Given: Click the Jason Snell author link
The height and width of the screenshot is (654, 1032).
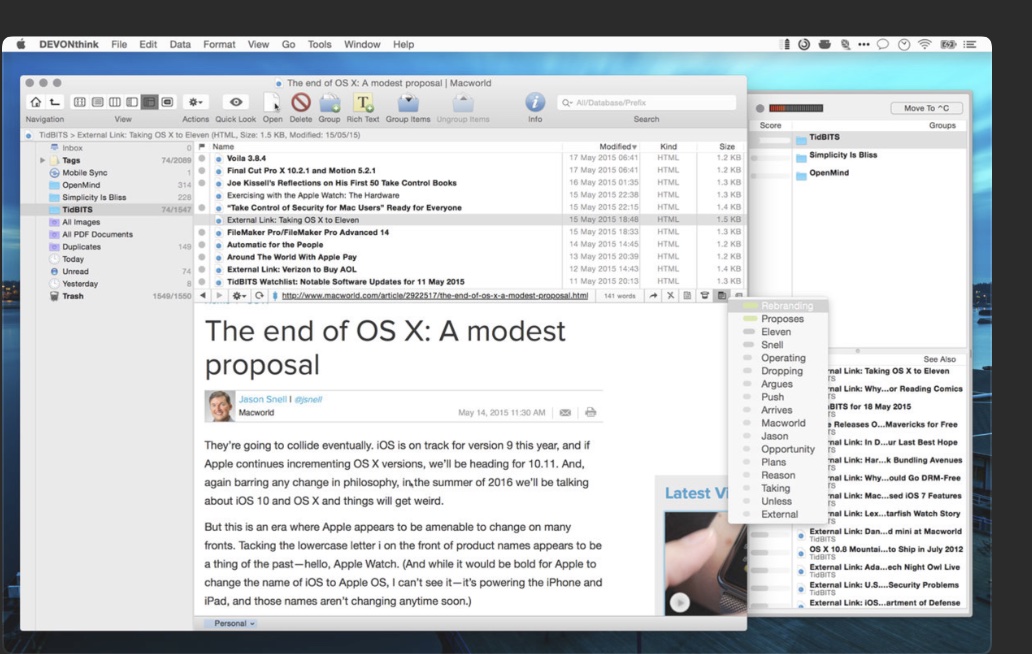Looking at the screenshot, I should 262,399.
